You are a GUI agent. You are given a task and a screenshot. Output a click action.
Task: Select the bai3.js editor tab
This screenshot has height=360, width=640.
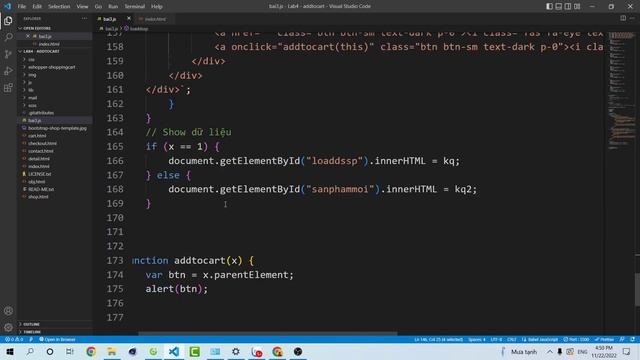point(110,19)
